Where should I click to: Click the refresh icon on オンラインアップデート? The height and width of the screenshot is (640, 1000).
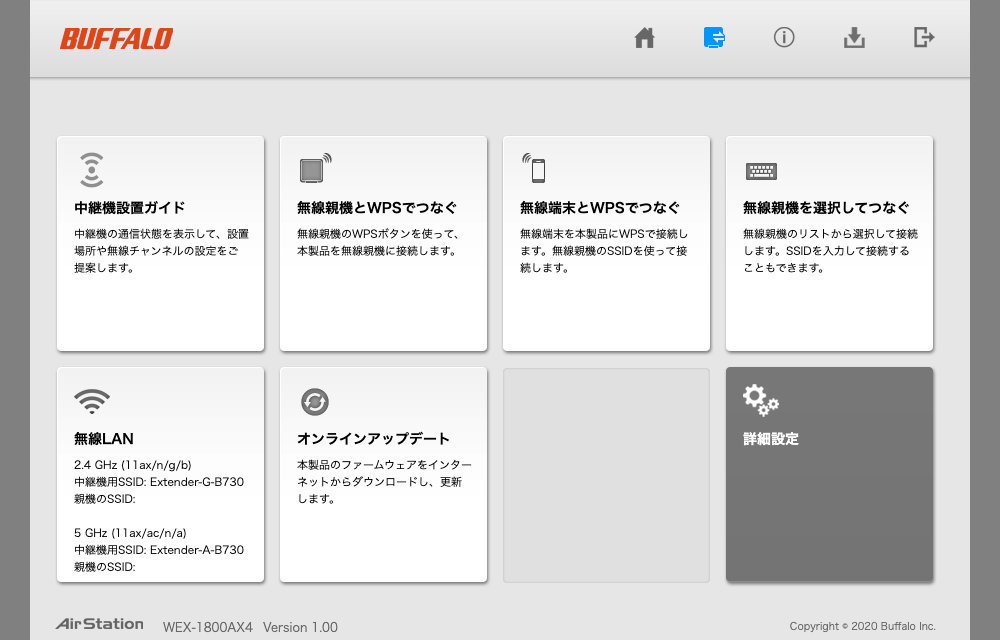(x=315, y=402)
